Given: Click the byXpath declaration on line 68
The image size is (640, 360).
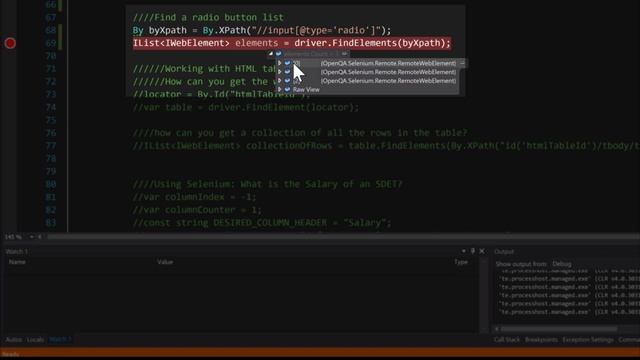Looking at the screenshot, I should pos(167,30).
